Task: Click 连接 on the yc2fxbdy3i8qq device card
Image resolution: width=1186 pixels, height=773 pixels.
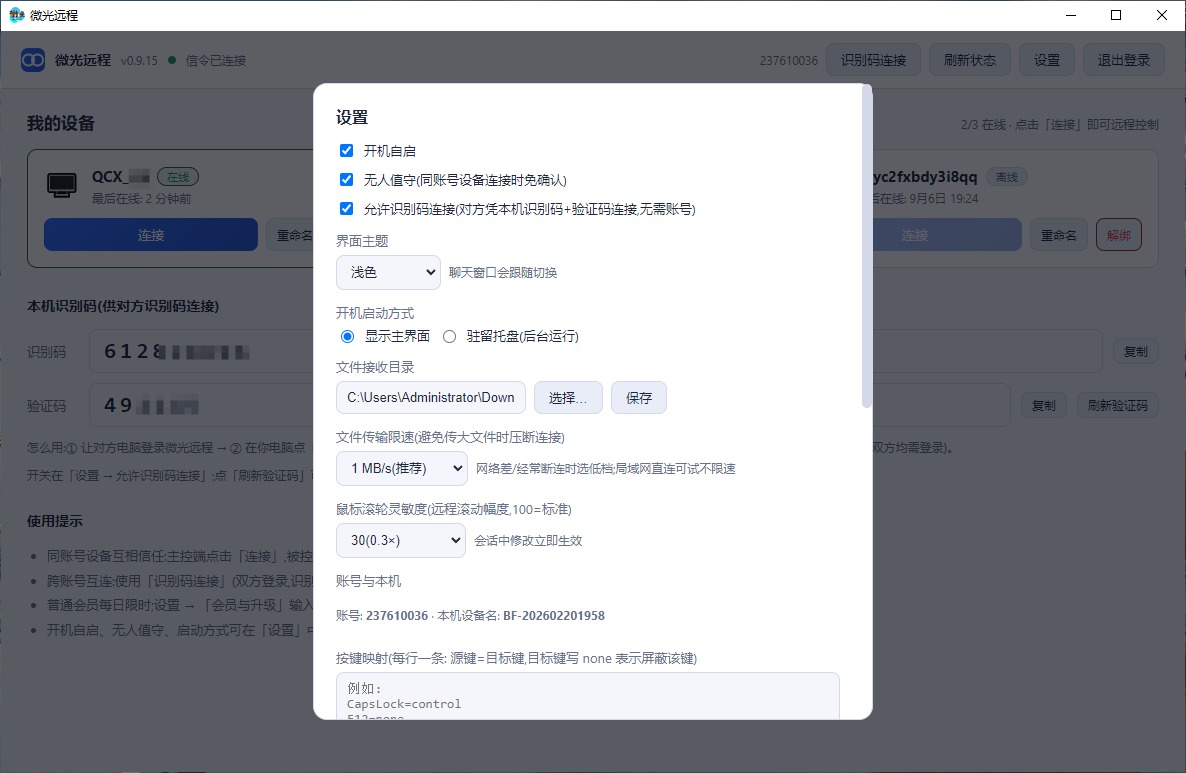Action: (x=946, y=234)
